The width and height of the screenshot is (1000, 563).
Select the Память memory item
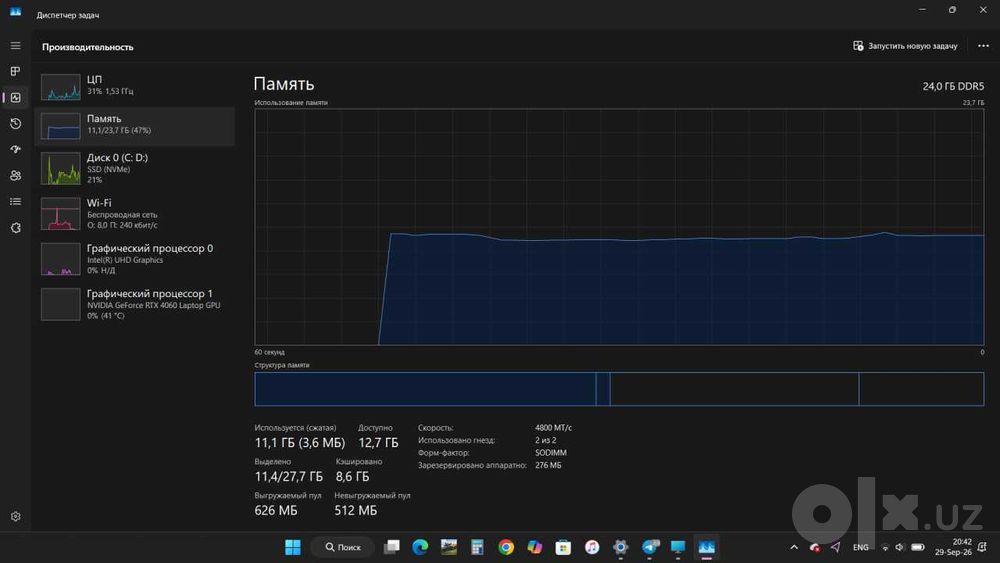pos(135,125)
